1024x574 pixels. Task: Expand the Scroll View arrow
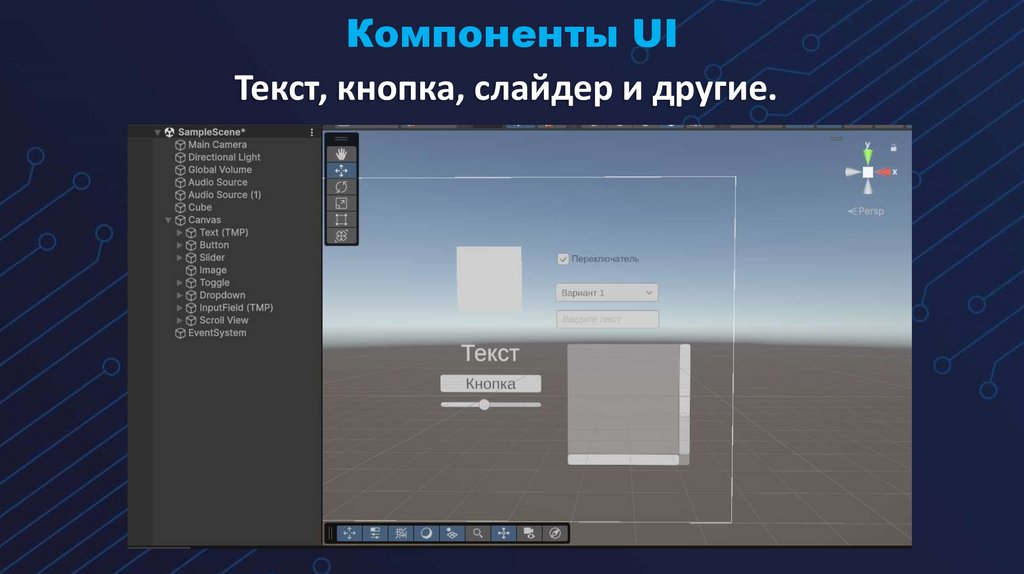click(x=180, y=320)
